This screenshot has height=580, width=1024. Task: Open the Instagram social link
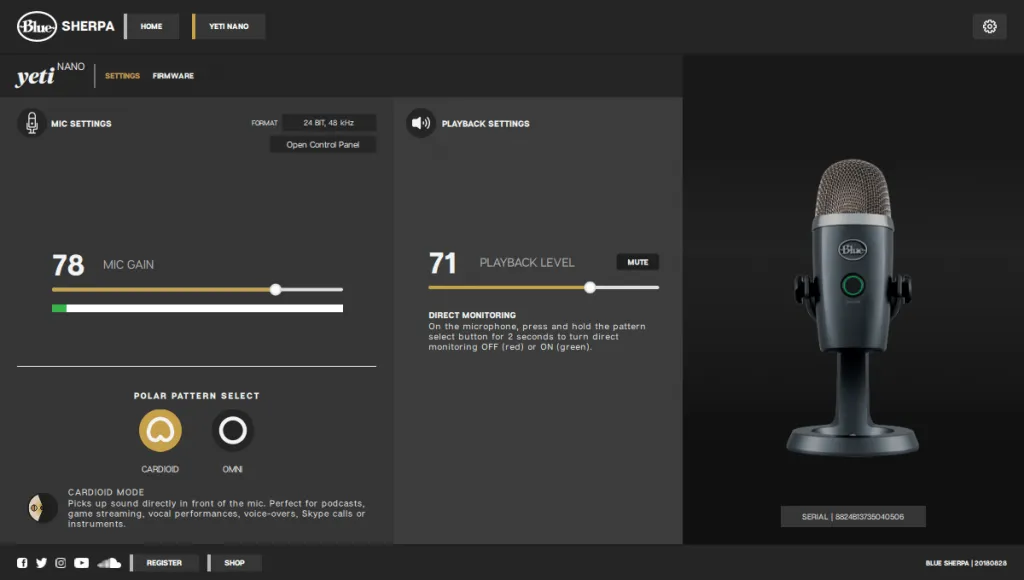pyautogui.click(x=60, y=563)
